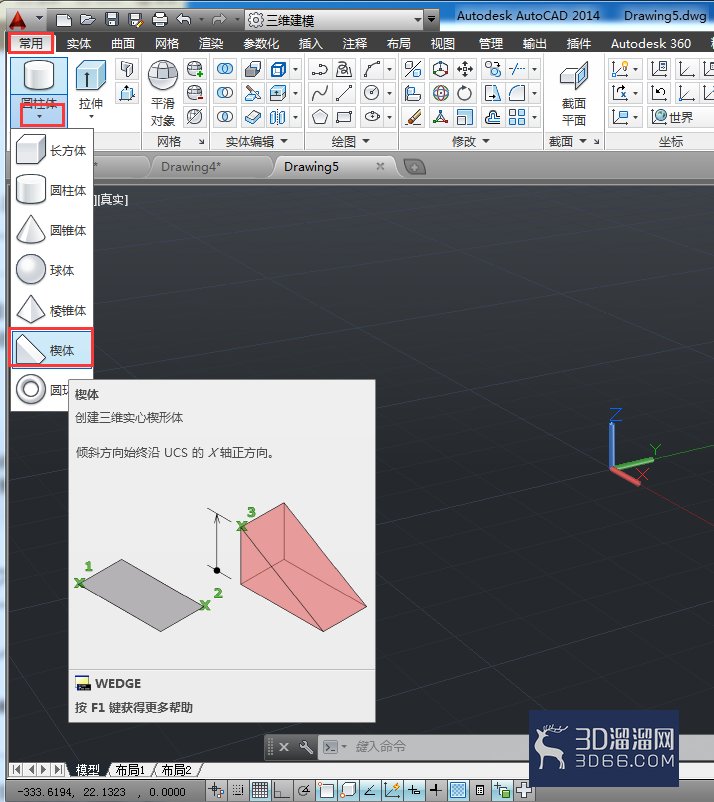Toggle Dynamic UCS in status bar
The image size is (714, 802).
point(392,790)
